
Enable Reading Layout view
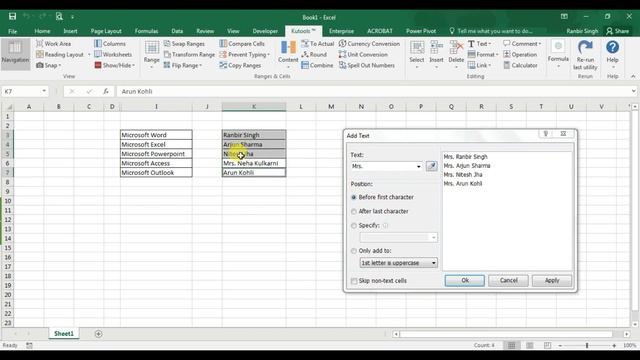click(x=60, y=54)
